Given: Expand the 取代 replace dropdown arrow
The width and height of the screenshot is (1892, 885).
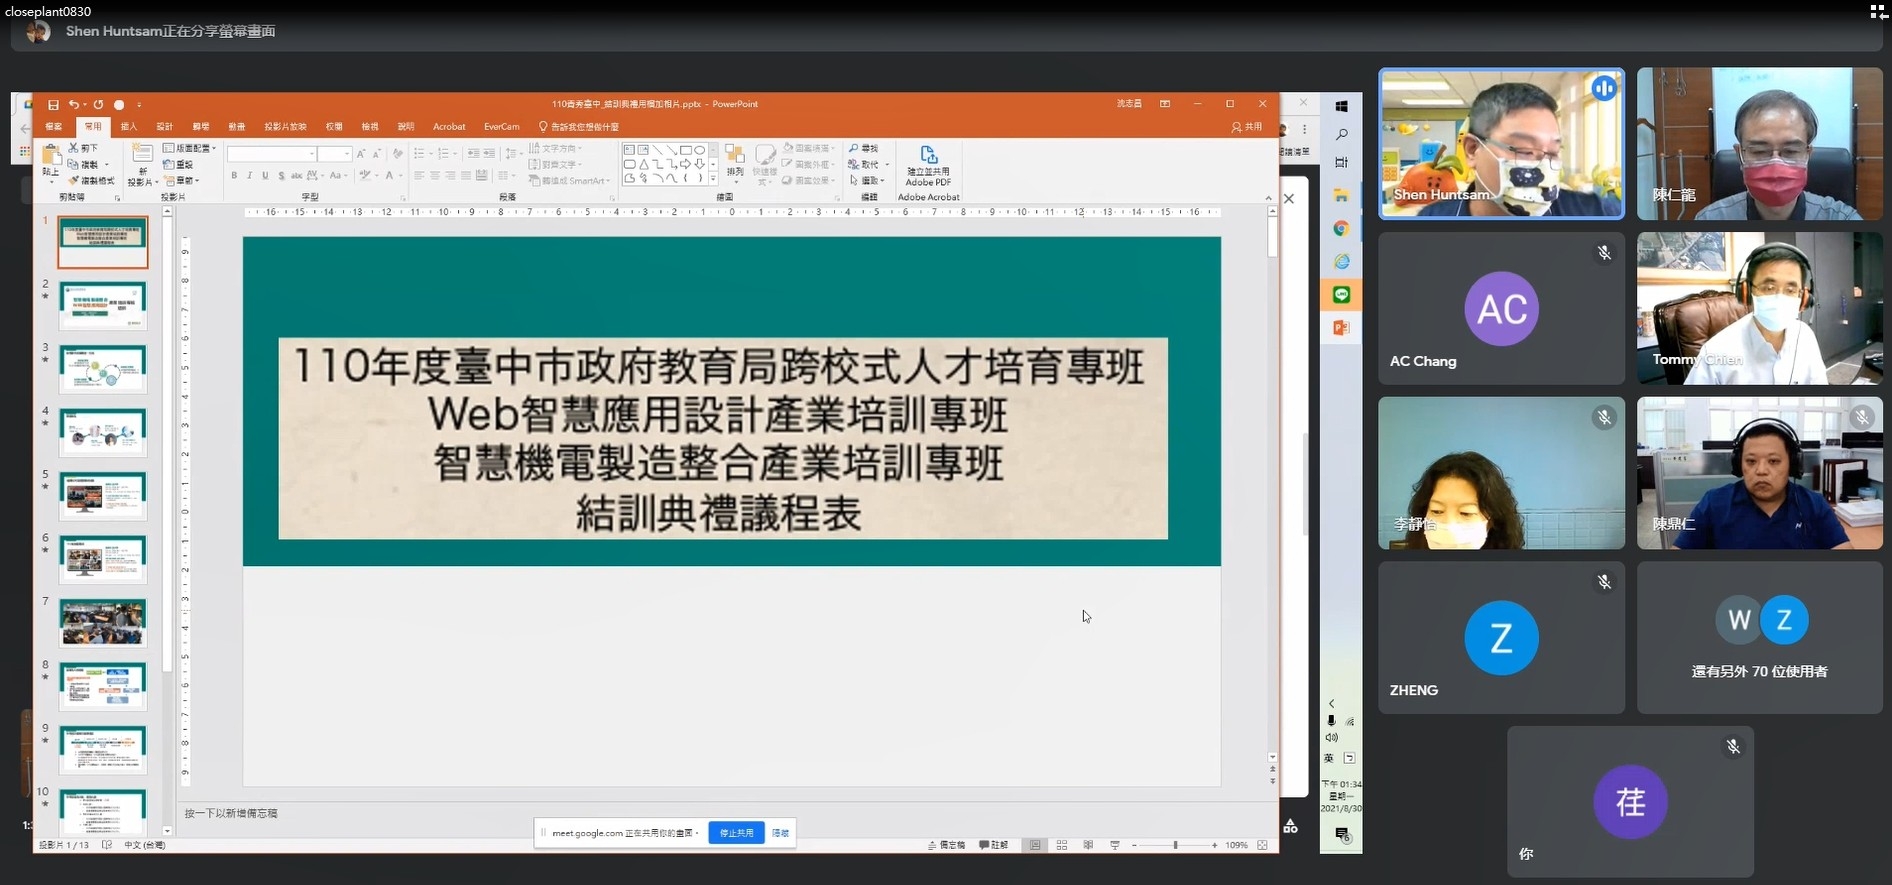Looking at the screenshot, I should click(886, 165).
